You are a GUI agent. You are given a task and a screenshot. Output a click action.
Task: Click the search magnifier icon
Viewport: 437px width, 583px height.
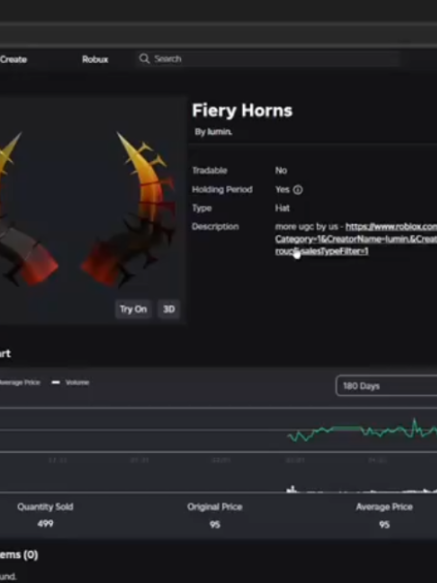[144, 59]
